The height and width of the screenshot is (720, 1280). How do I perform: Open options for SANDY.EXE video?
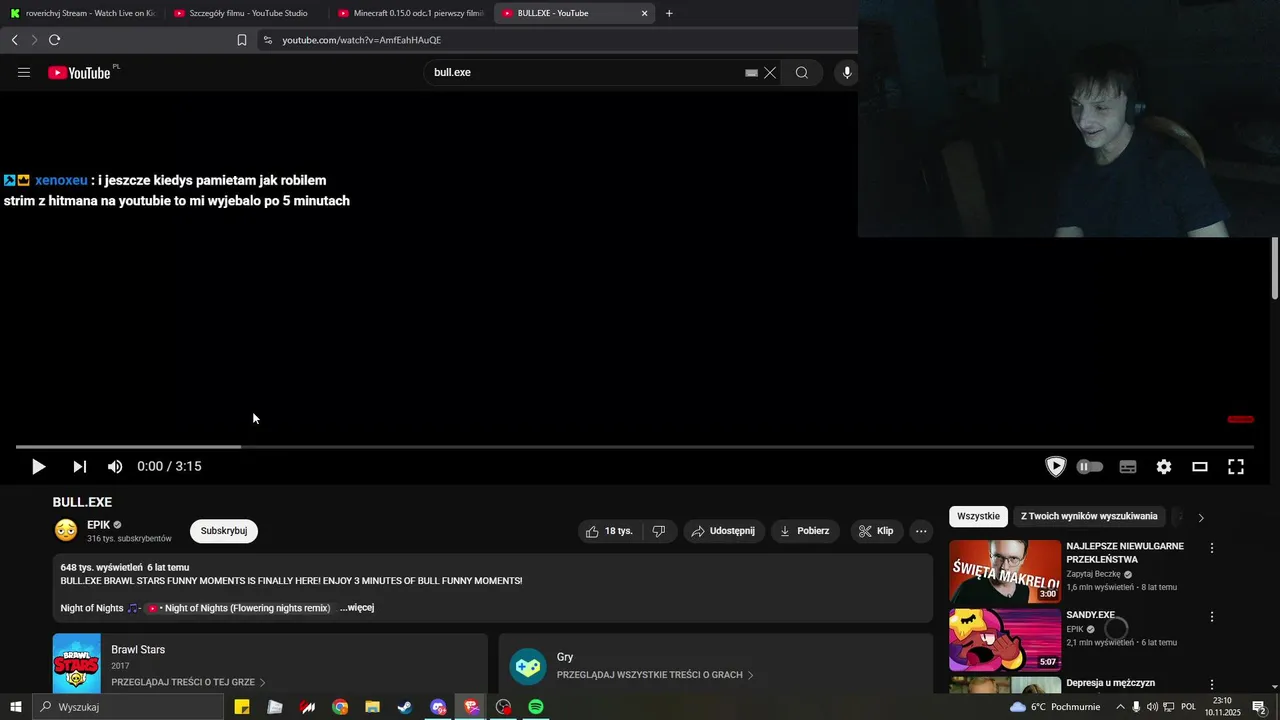coord(1212,617)
